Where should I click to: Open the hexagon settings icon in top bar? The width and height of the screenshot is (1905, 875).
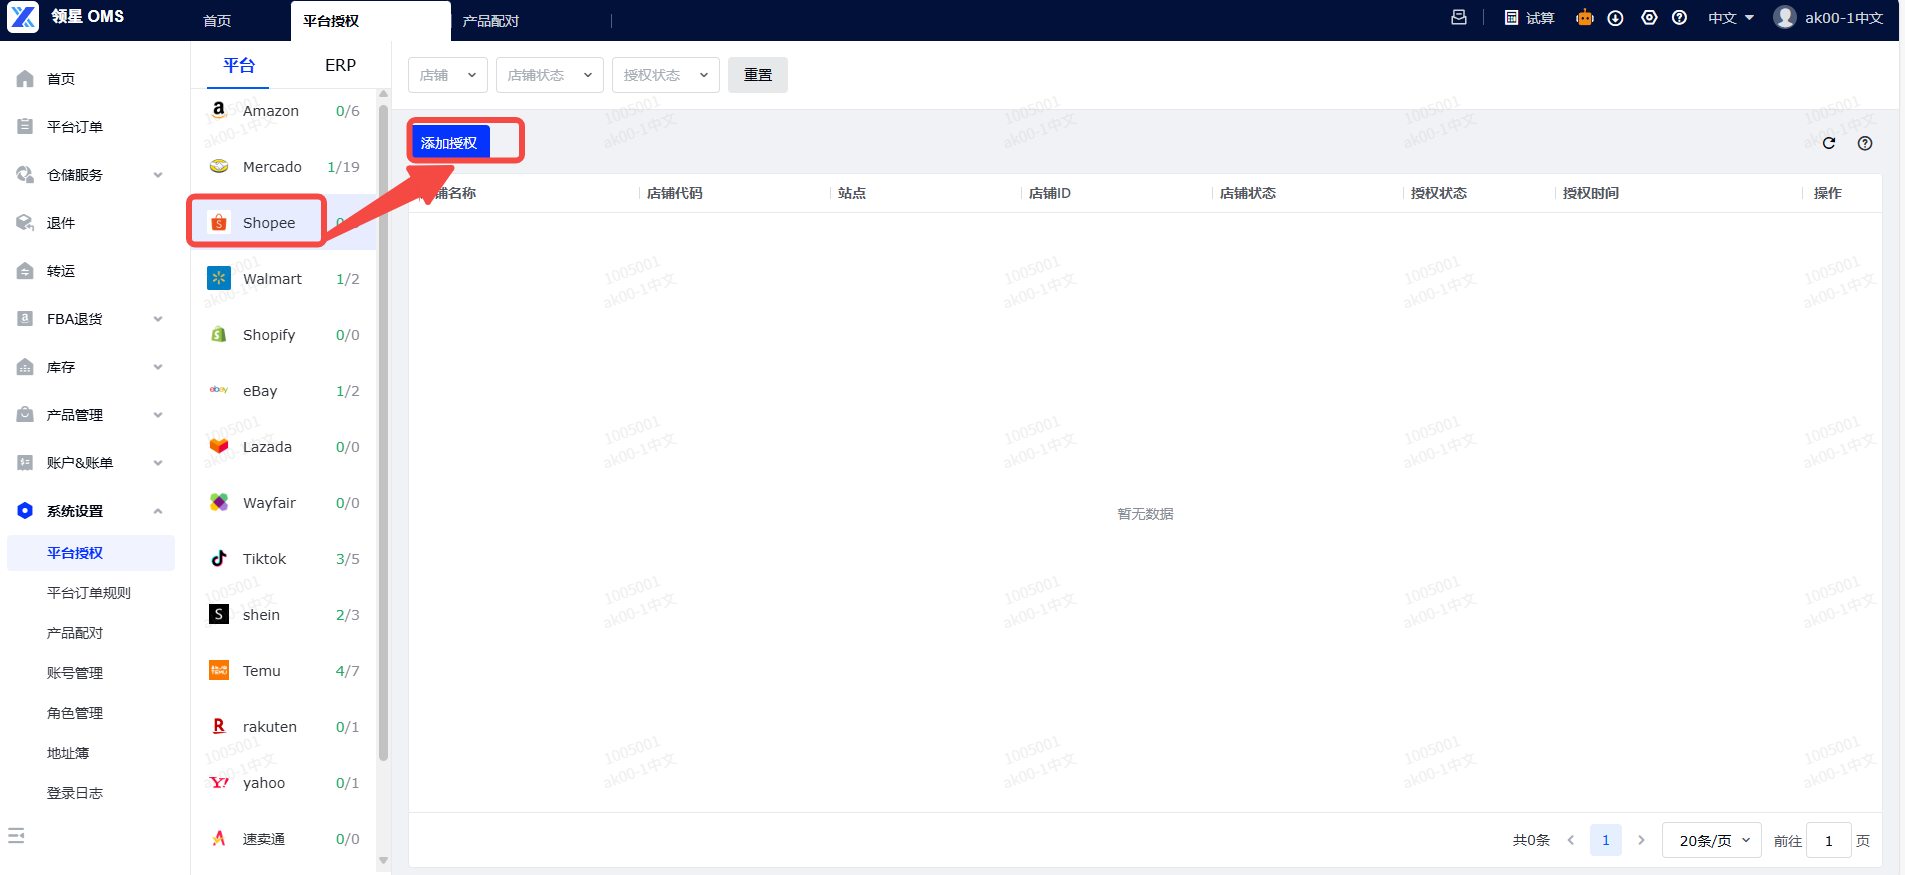[1649, 18]
